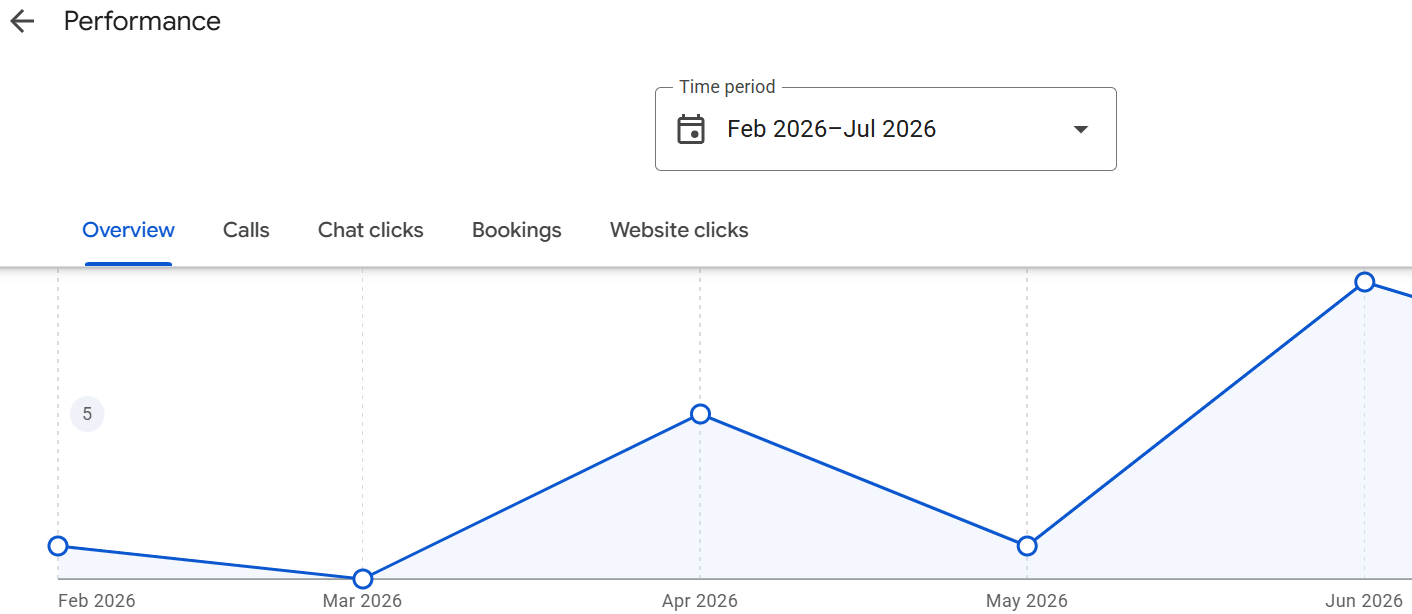Click the 5 axis value badge
1412x614 pixels.
pyautogui.click(x=87, y=414)
